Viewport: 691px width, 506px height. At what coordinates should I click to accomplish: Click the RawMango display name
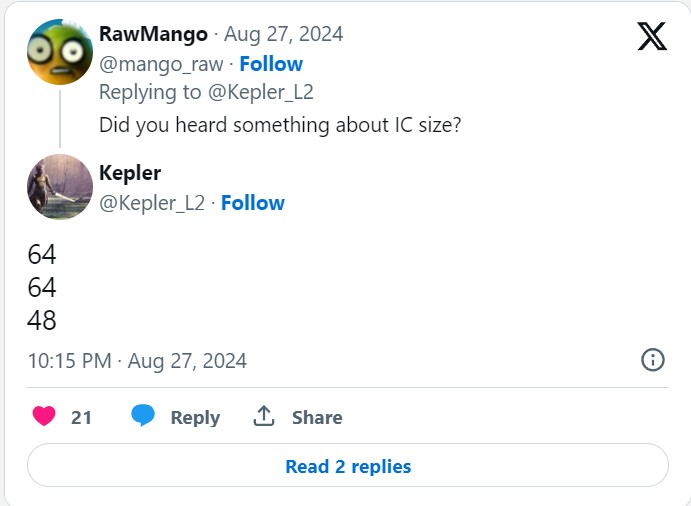(x=153, y=34)
